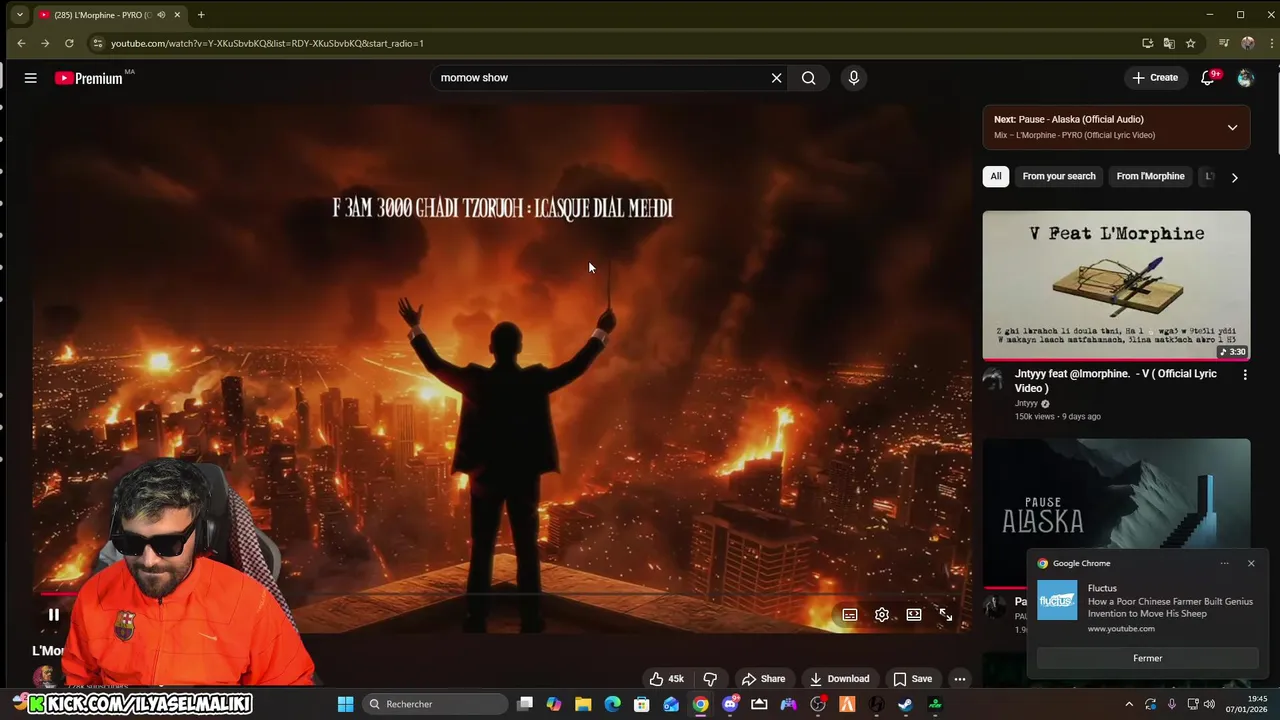Viewport: 1280px width, 720px height.
Task: Open more actions ellipsis below video
Action: (959, 679)
